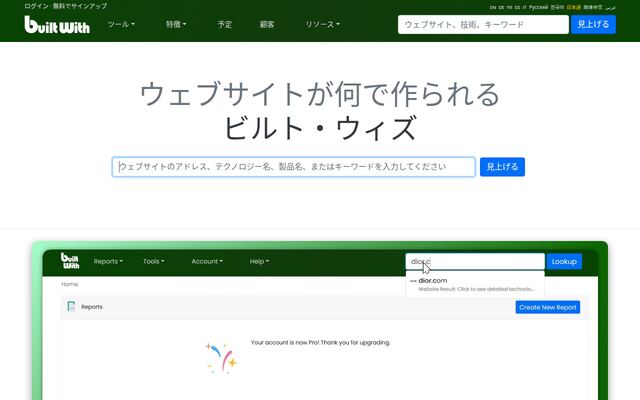Click the BuiltWith Pro dashboard demo image

pyautogui.click(x=320, y=320)
